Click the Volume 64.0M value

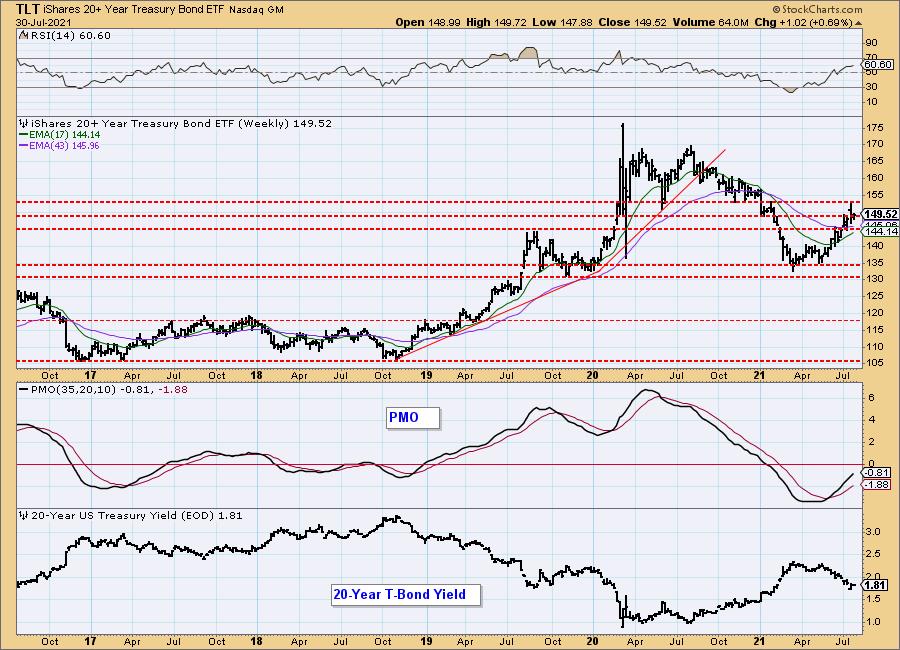coord(709,22)
